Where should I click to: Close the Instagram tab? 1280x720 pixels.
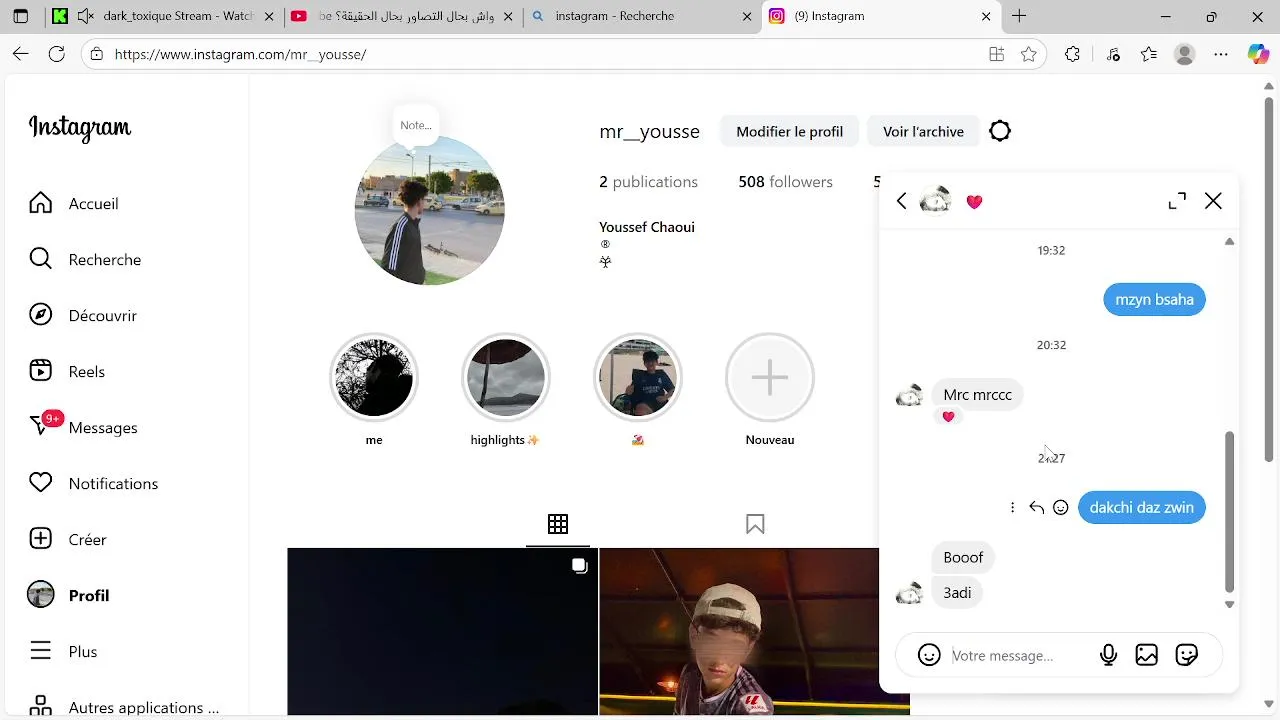[986, 16]
